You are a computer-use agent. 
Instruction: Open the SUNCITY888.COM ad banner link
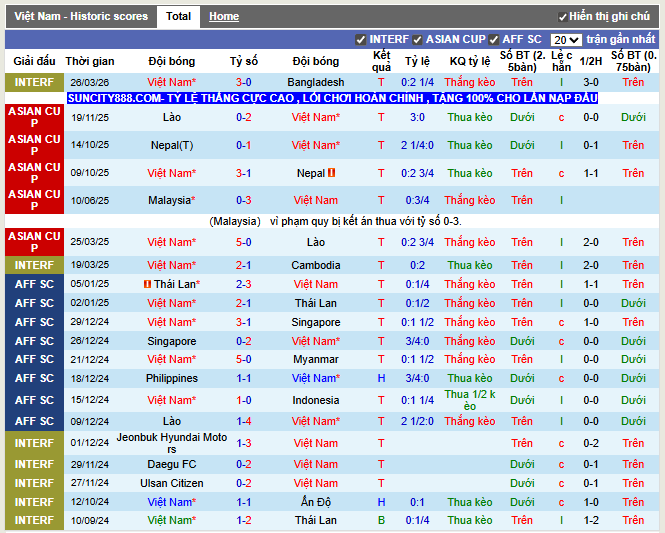[x=332, y=98]
